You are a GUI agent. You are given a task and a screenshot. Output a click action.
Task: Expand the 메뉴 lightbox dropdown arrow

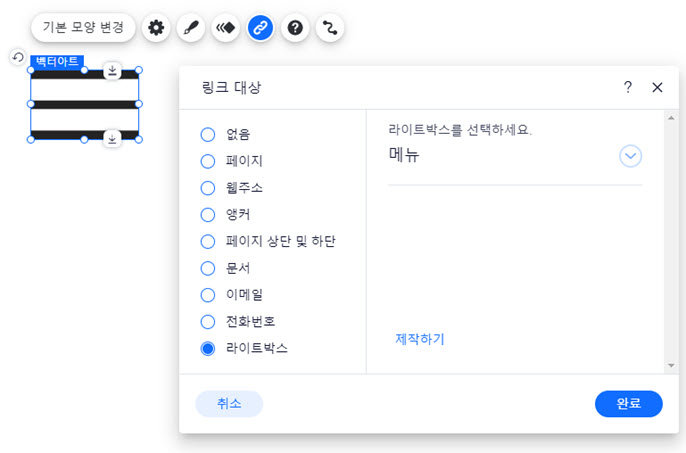point(630,156)
